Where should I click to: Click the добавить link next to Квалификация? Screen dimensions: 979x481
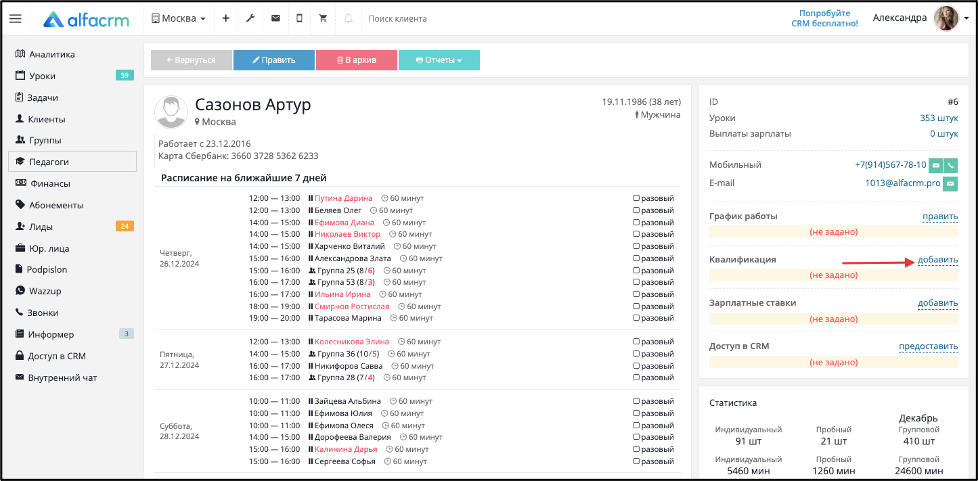click(938, 260)
